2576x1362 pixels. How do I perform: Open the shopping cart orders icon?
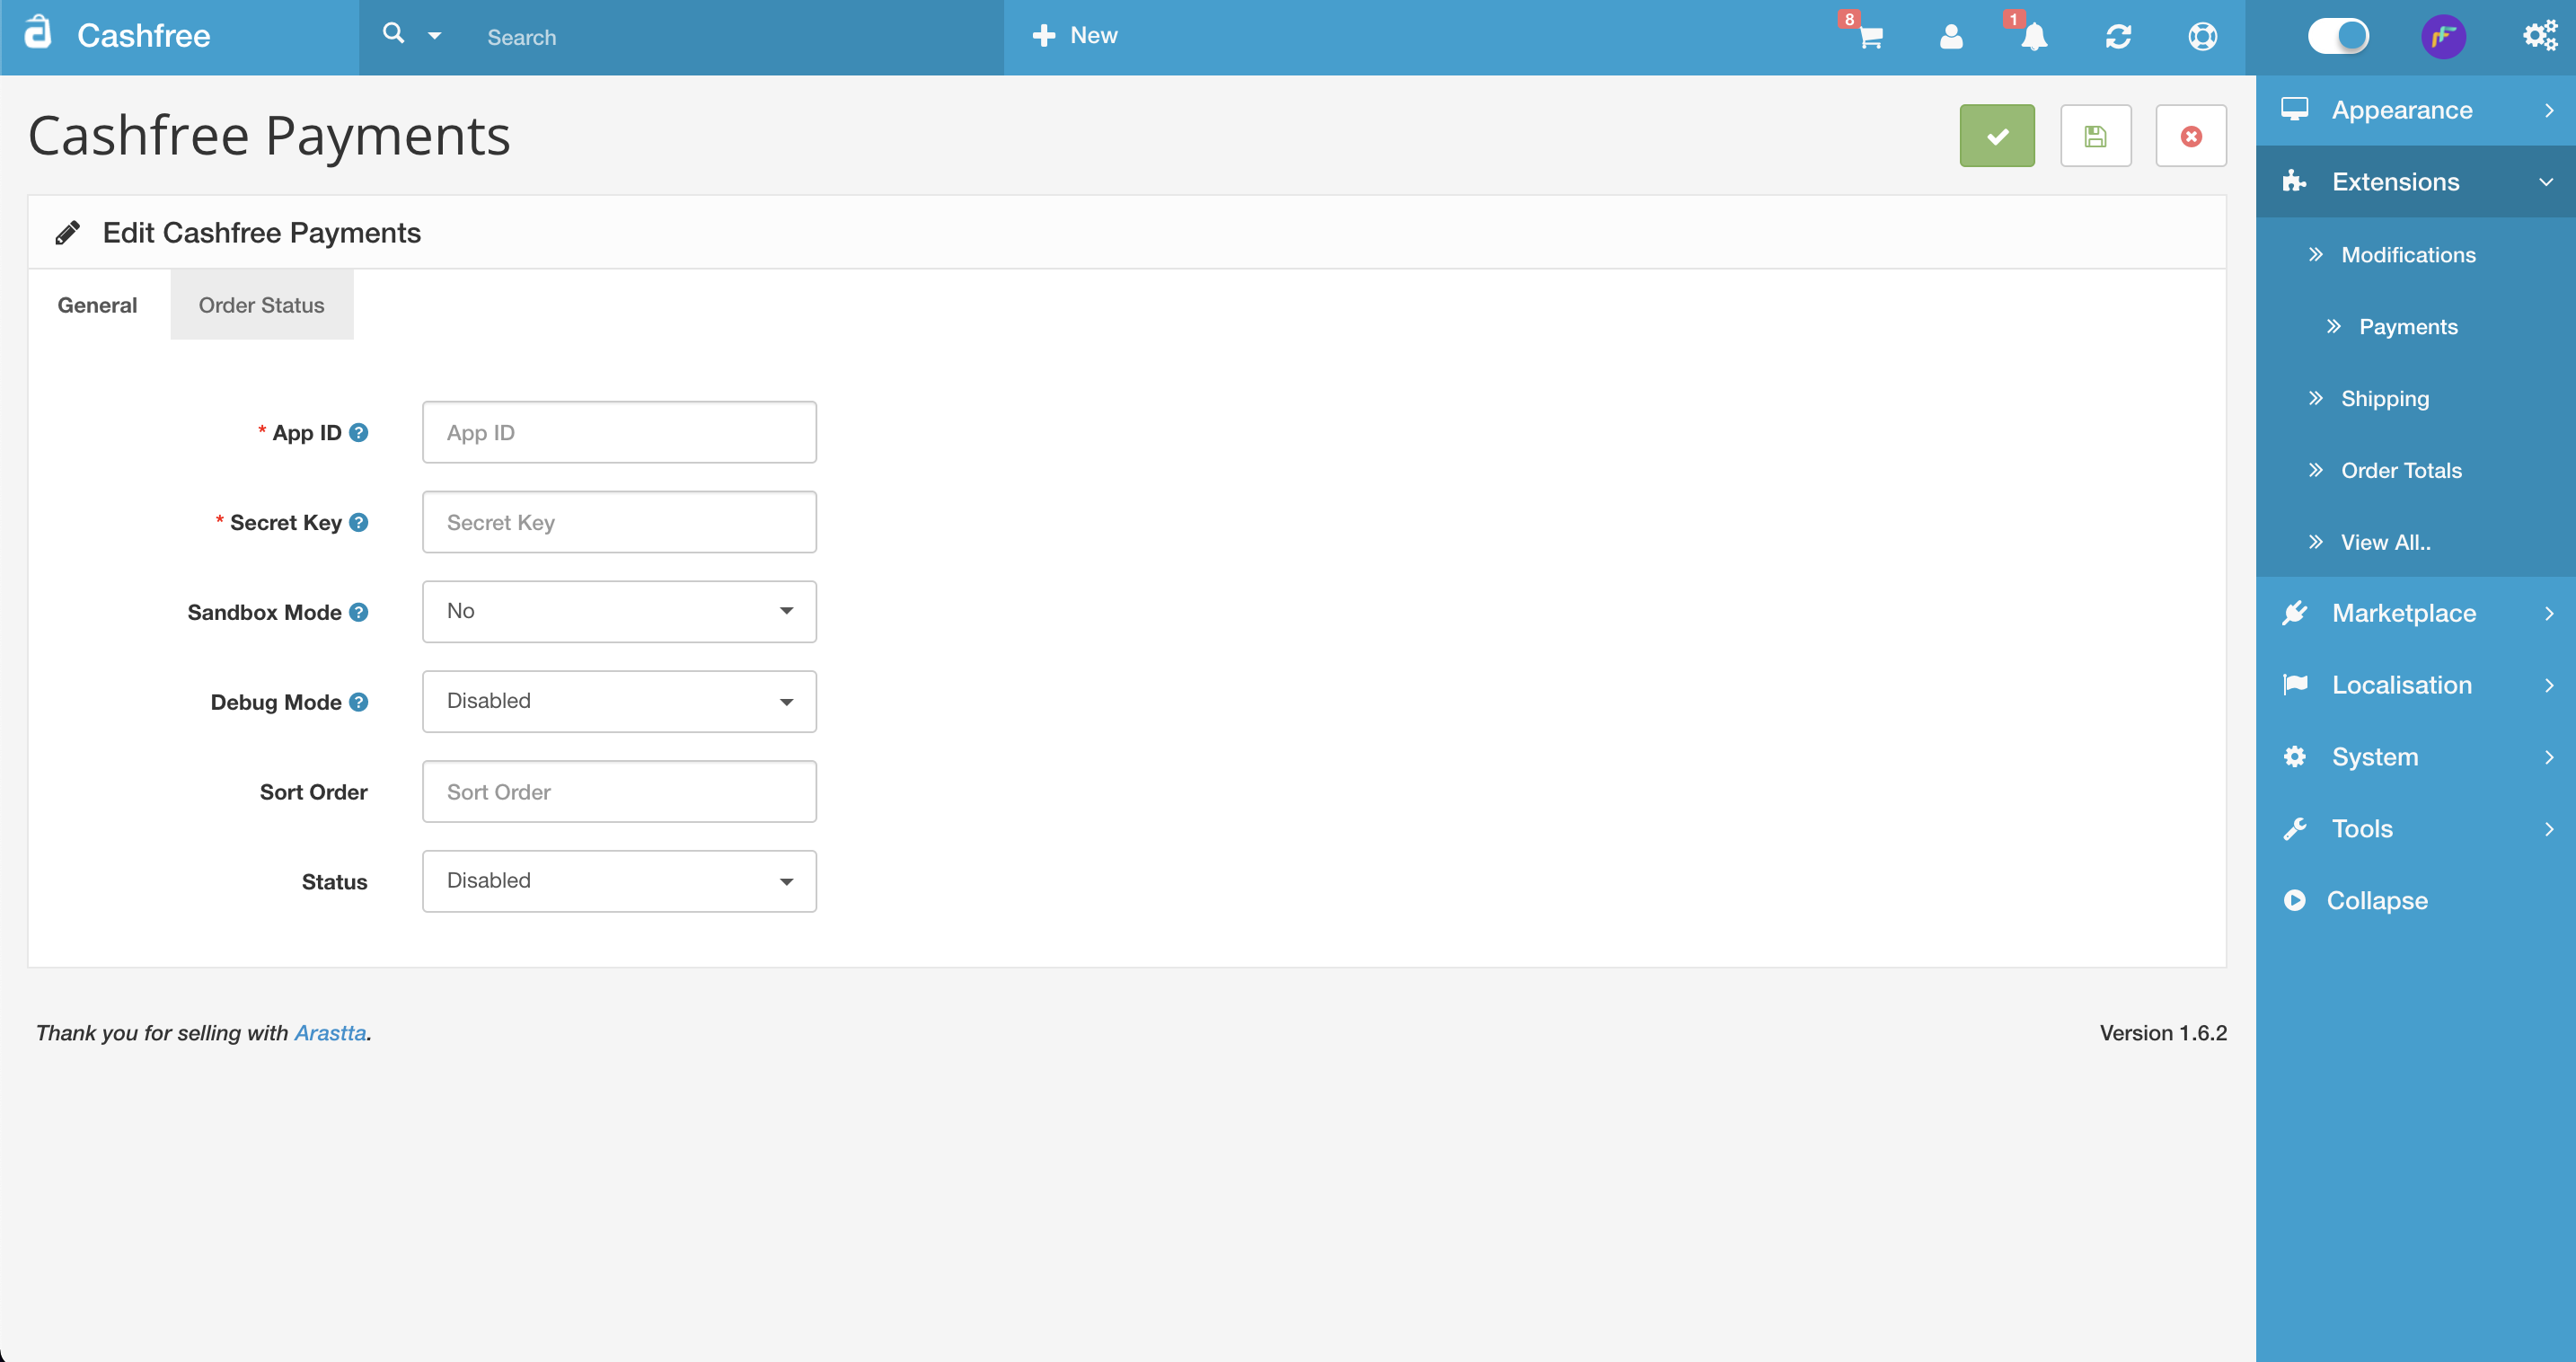[1869, 37]
